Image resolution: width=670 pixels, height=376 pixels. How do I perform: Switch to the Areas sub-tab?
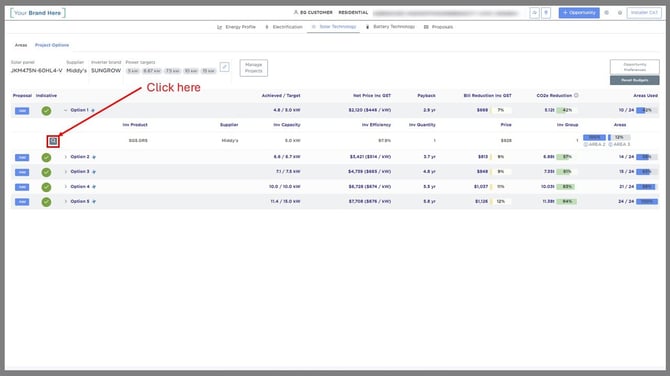[21, 45]
